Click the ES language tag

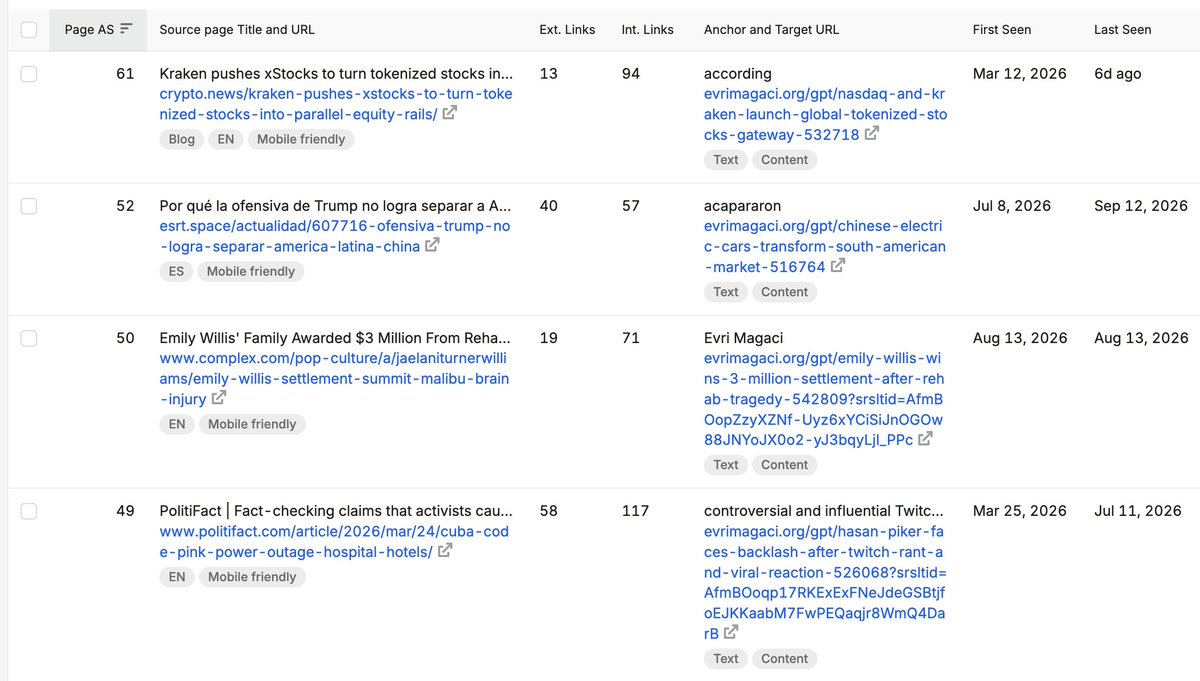[x=177, y=271]
